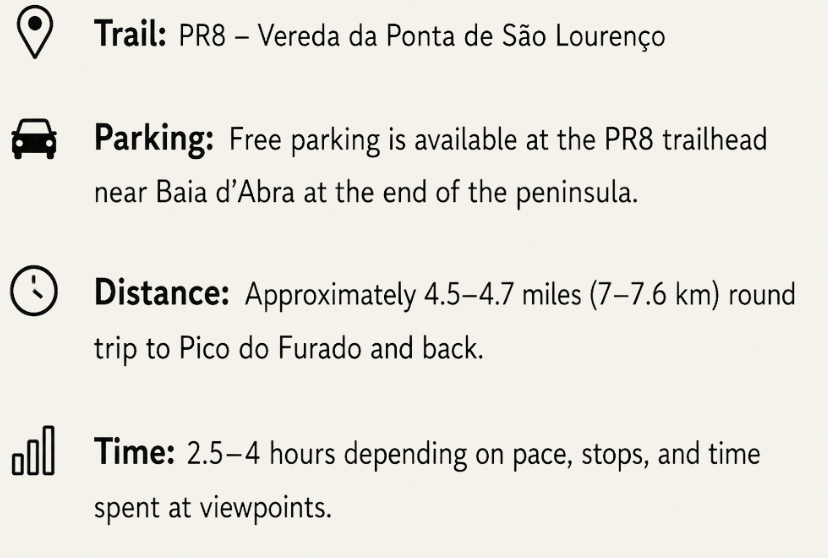The image size is (828, 558).
Task: Click the clock icon beside Distance
Action: point(34,291)
